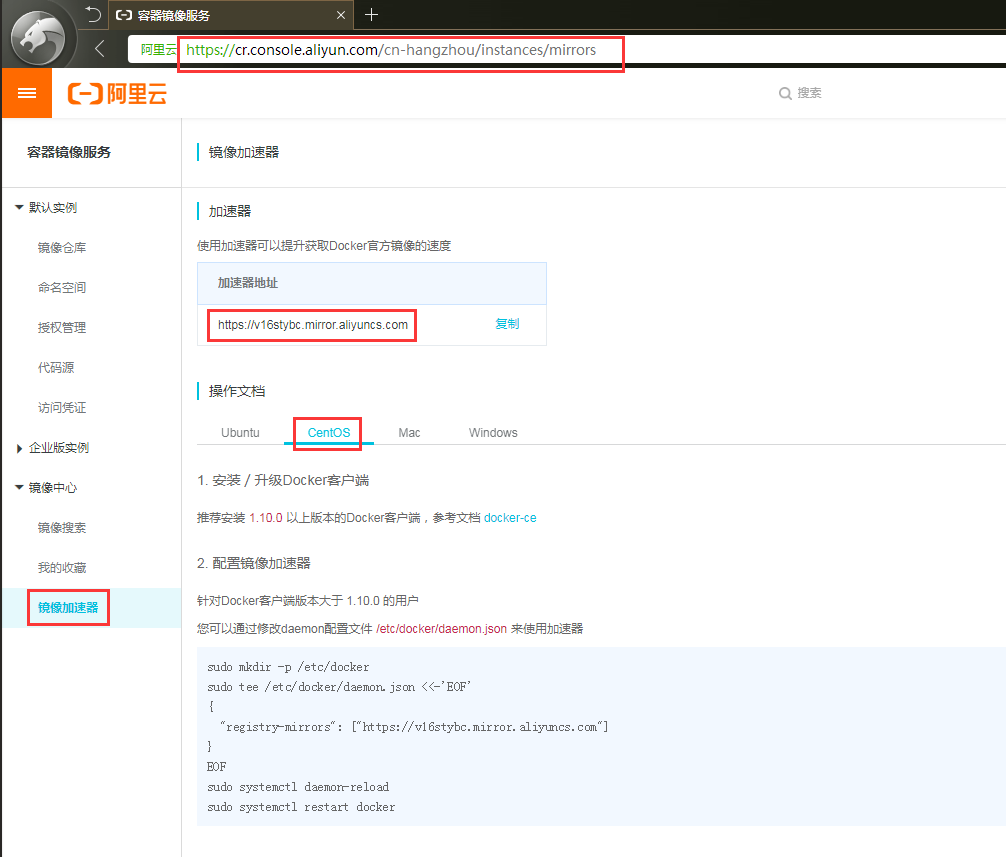
Task: Switch to the Ubuntu tab
Action: 240,432
